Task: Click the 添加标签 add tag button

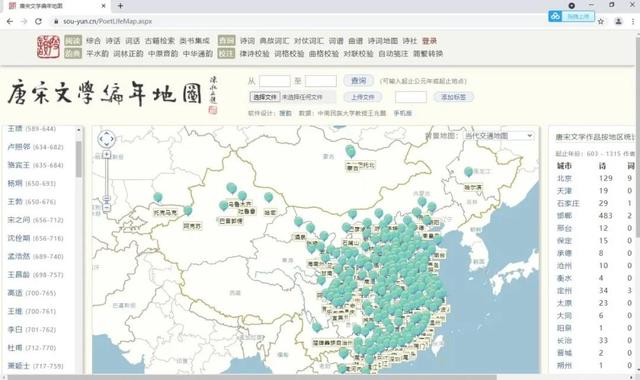Action: [x=453, y=97]
